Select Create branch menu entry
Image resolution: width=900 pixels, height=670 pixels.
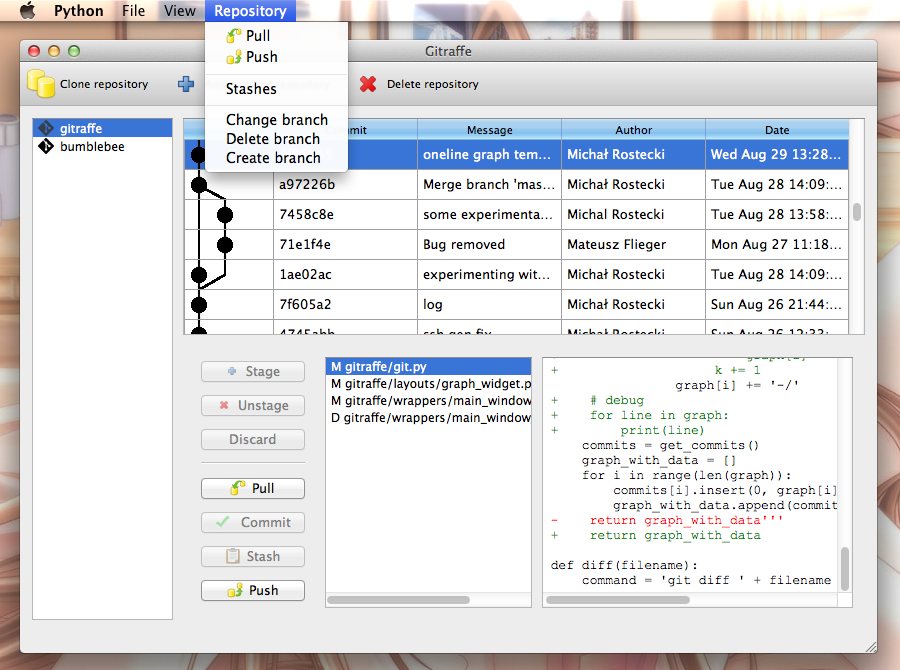point(276,158)
